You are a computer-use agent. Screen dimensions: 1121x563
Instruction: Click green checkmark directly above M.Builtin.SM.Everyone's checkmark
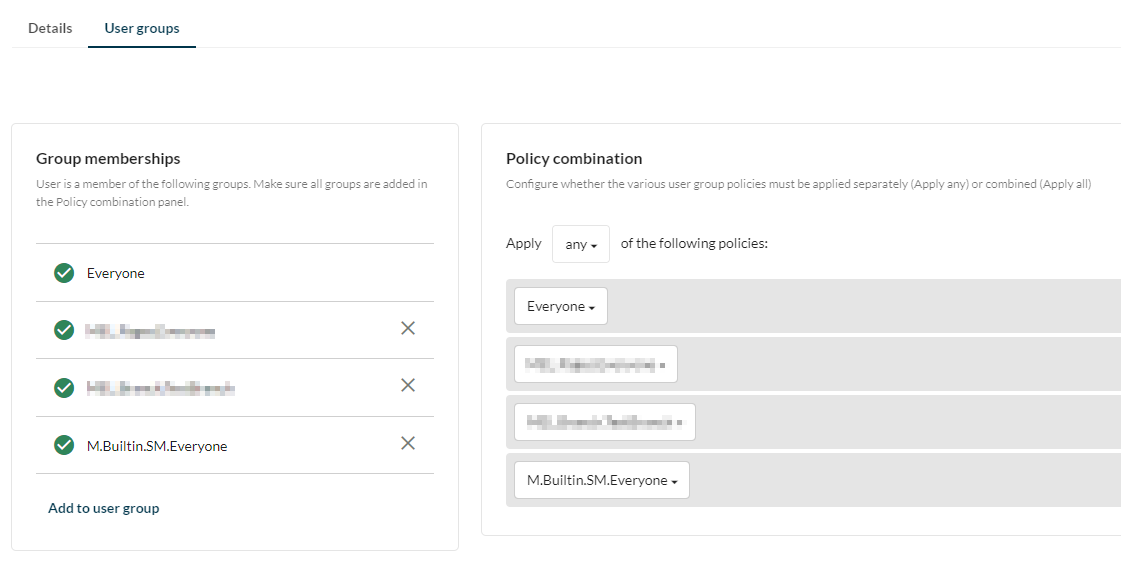pos(64,387)
